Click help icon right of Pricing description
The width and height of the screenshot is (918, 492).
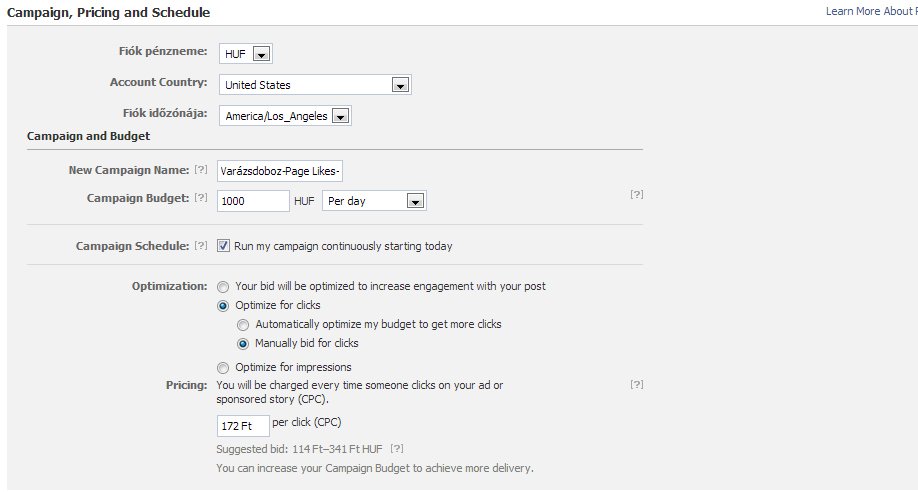[x=636, y=384]
